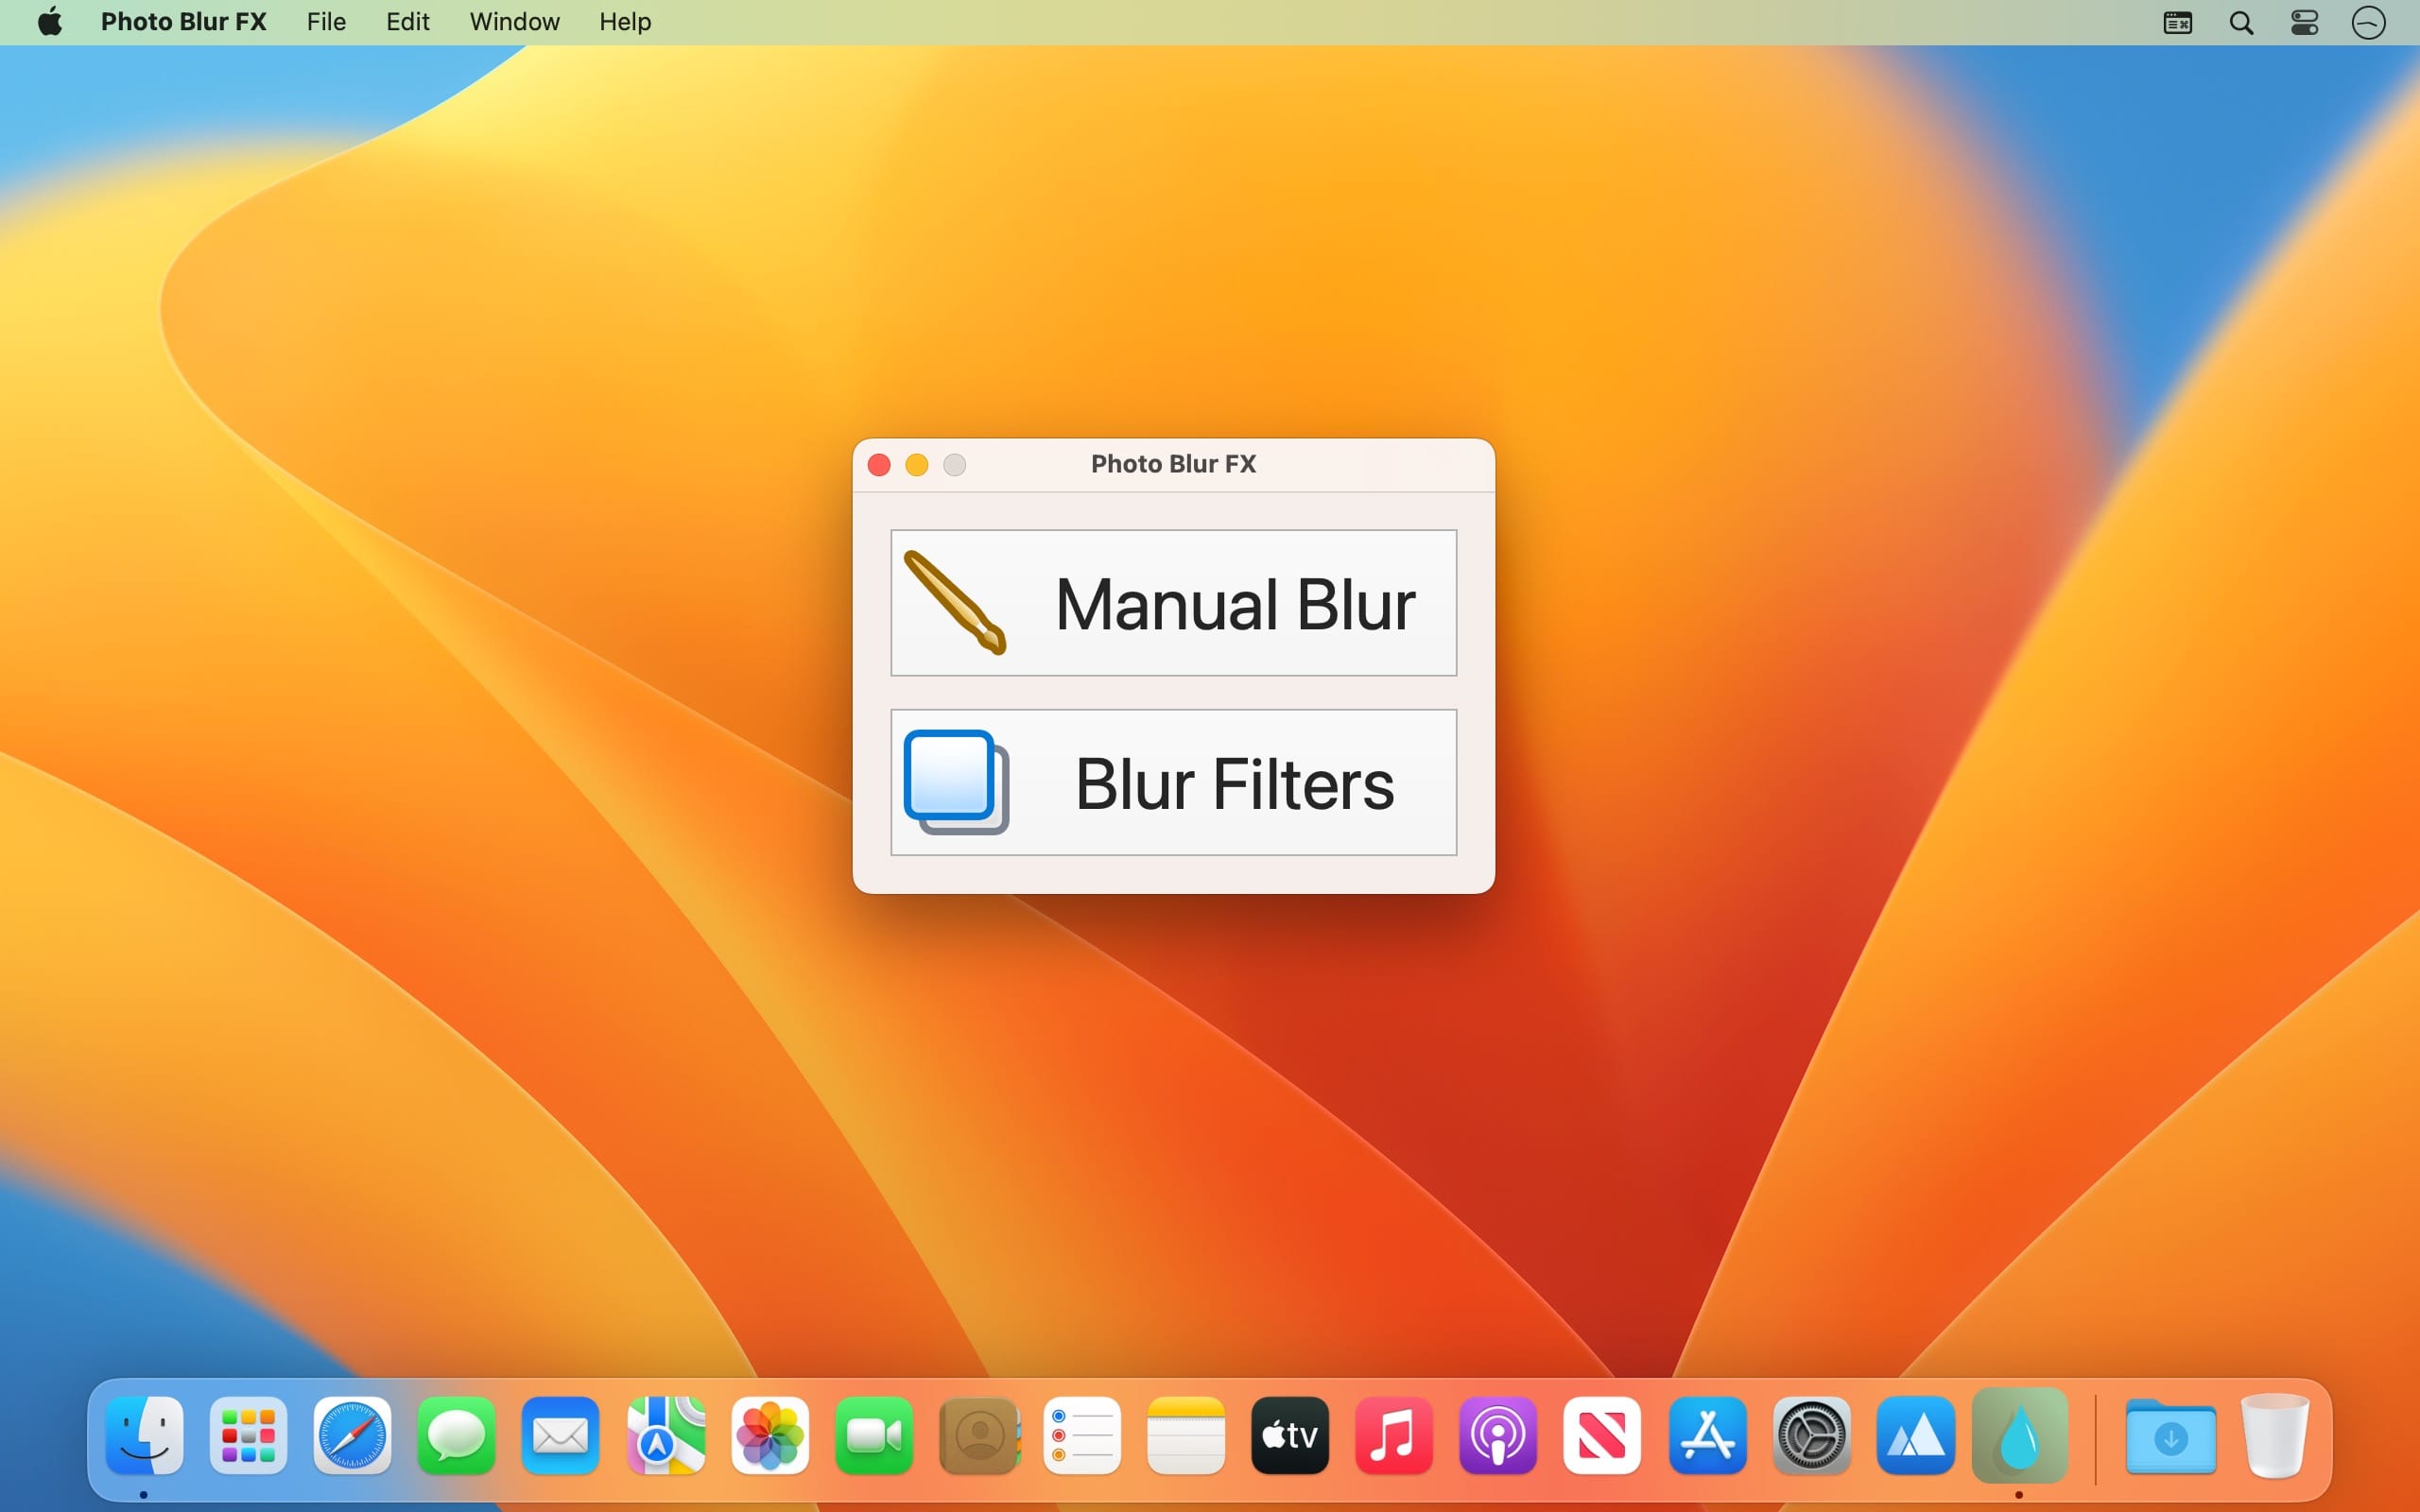Open the Apple menu
Screen dimensions: 2420x1512
50,22
